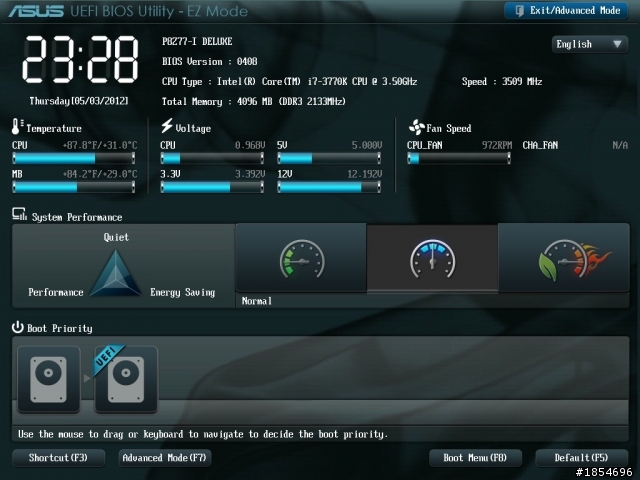Click the CPU voltage bar
The height and width of the screenshot is (480, 640).
(212, 158)
